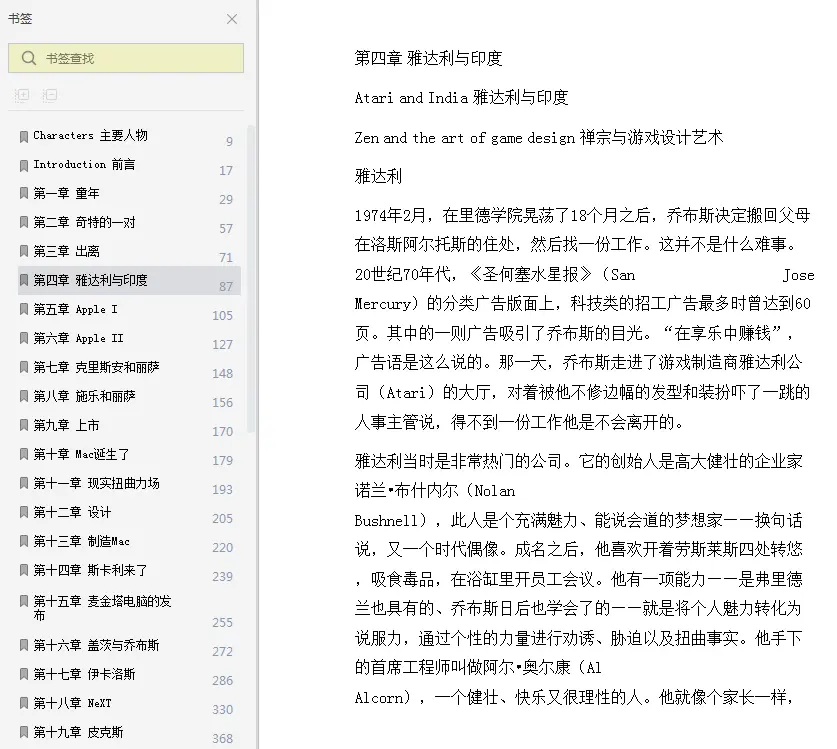
Task: Click the 雅达利 subheading in document
Action: [378, 176]
